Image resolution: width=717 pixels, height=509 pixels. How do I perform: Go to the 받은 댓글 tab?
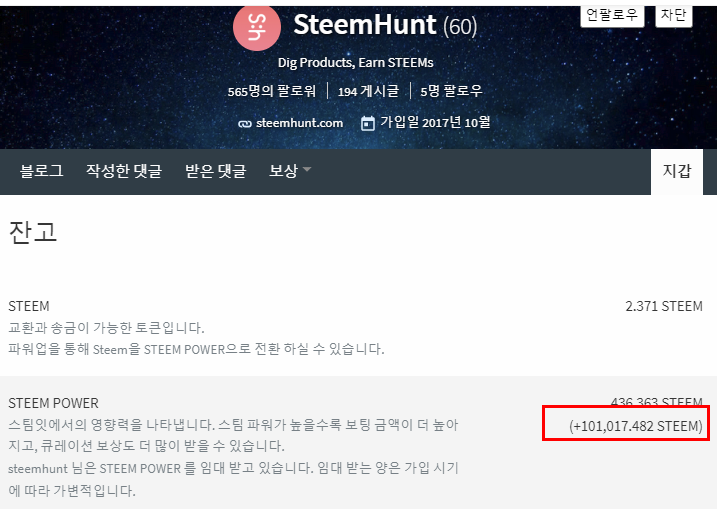click(215, 171)
